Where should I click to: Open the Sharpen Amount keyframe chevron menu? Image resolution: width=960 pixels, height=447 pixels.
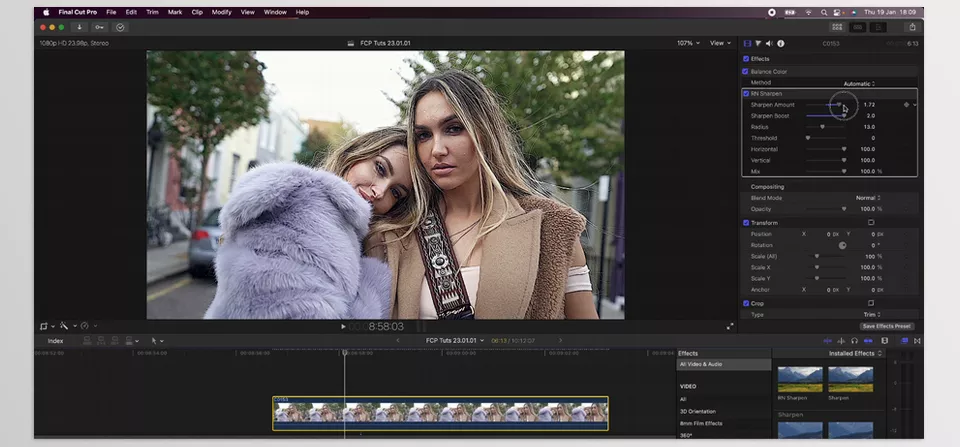(915, 105)
